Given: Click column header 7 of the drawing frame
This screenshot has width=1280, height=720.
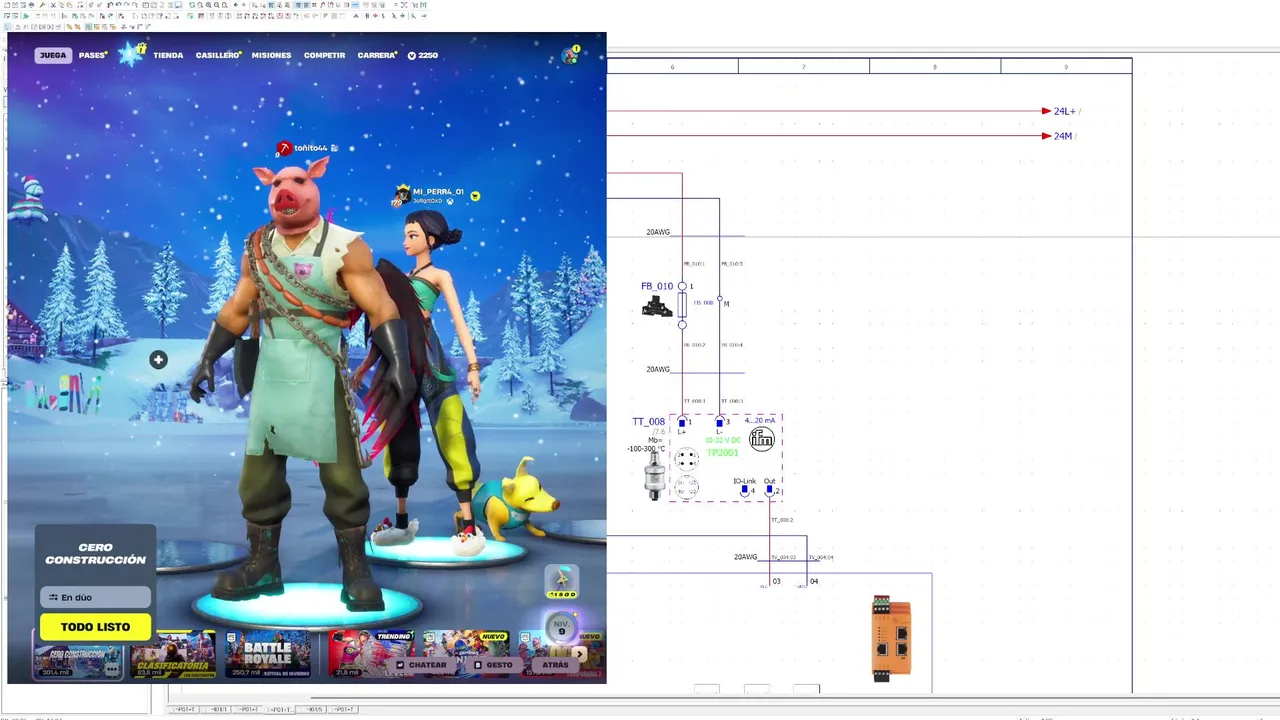Looking at the screenshot, I should pos(803,66).
